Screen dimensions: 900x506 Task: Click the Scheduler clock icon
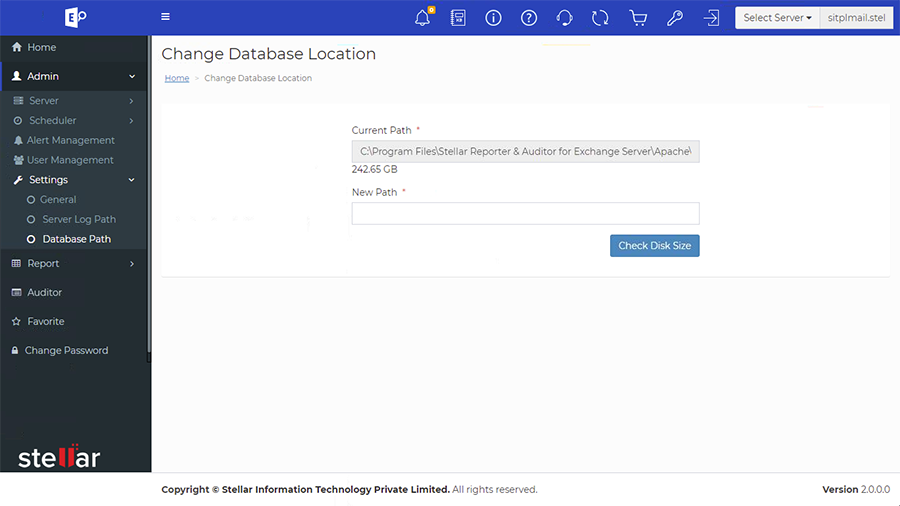point(18,120)
